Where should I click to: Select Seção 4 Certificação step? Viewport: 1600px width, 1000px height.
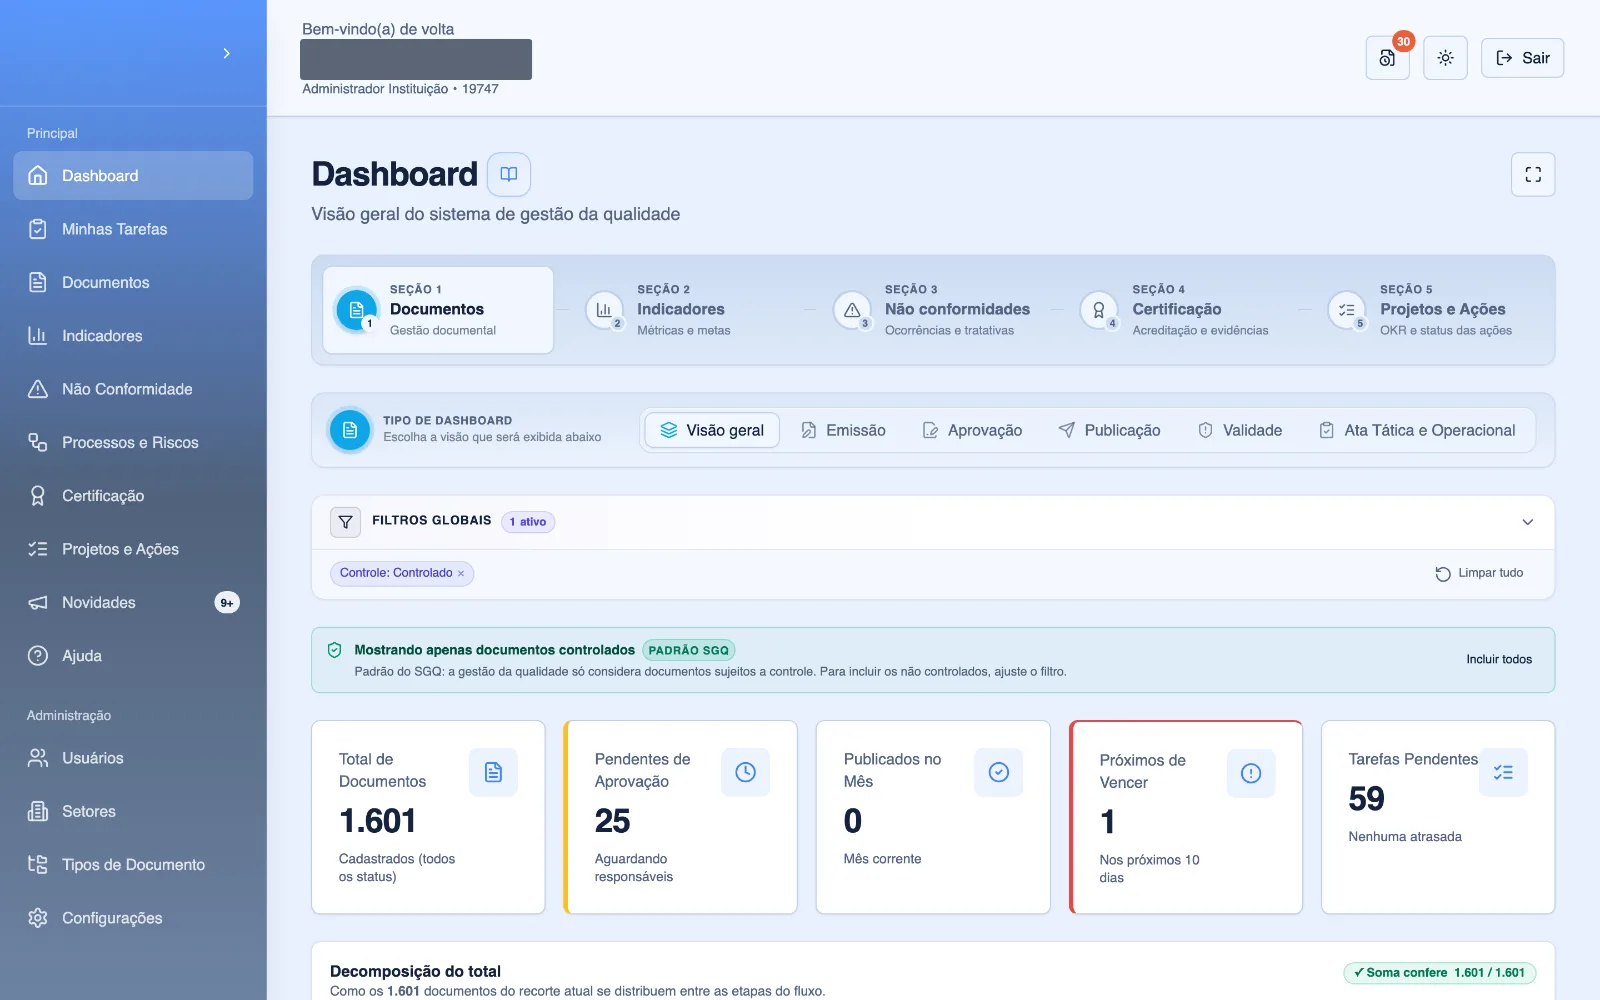click(x=1180, y=310)
